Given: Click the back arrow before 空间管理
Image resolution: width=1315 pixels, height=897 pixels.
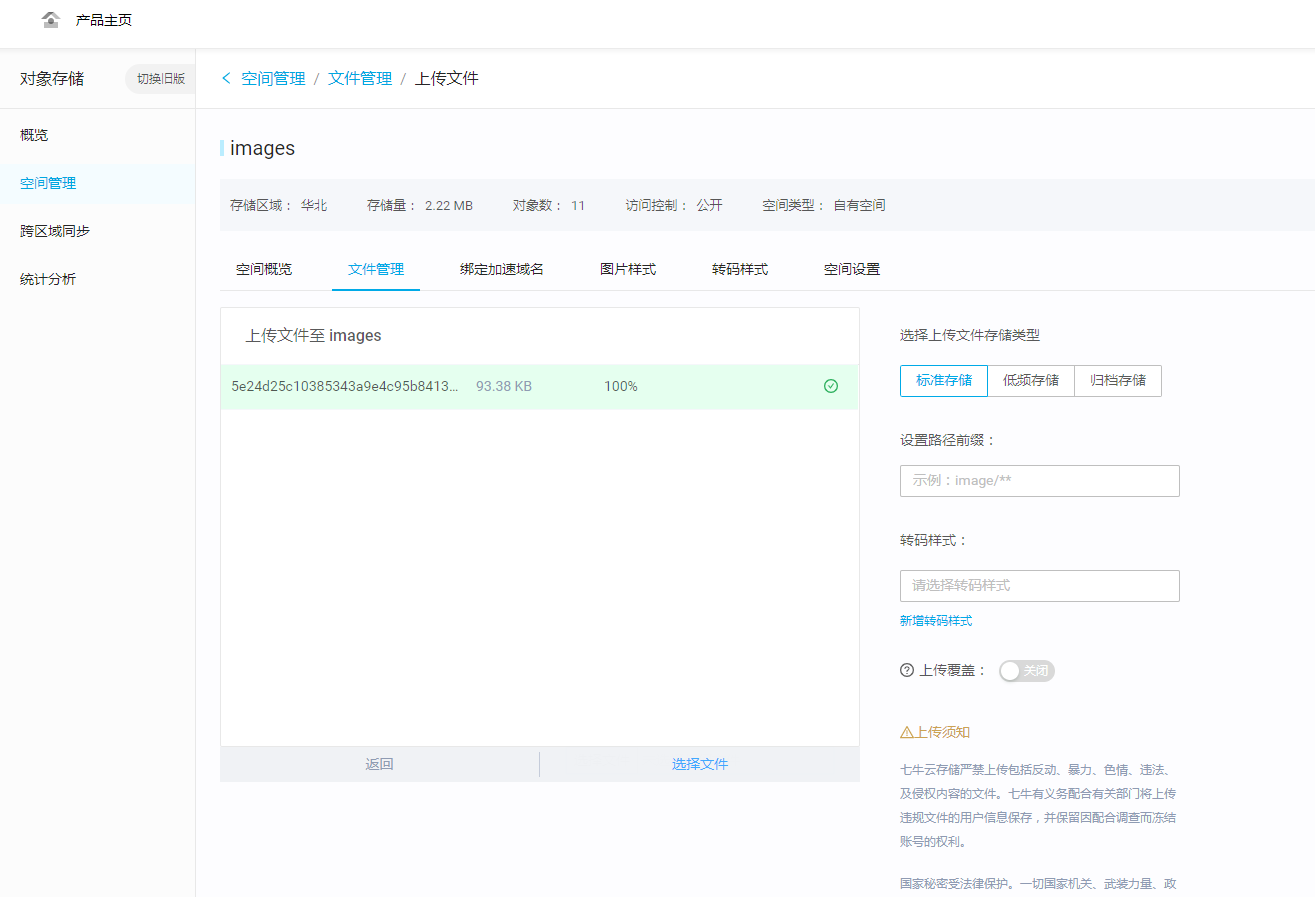Looking at the screenshot, I should tap(226, 78).
